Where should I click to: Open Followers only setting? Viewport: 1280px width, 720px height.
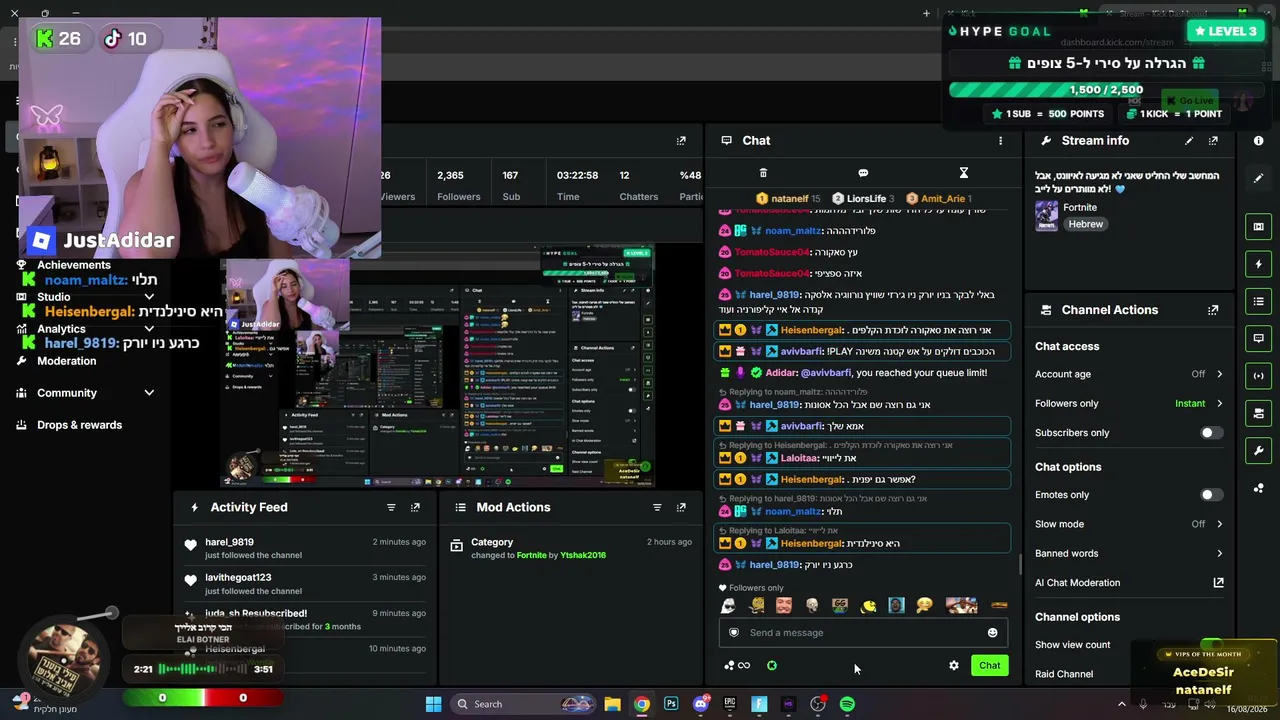click(x=1129, y=404)
